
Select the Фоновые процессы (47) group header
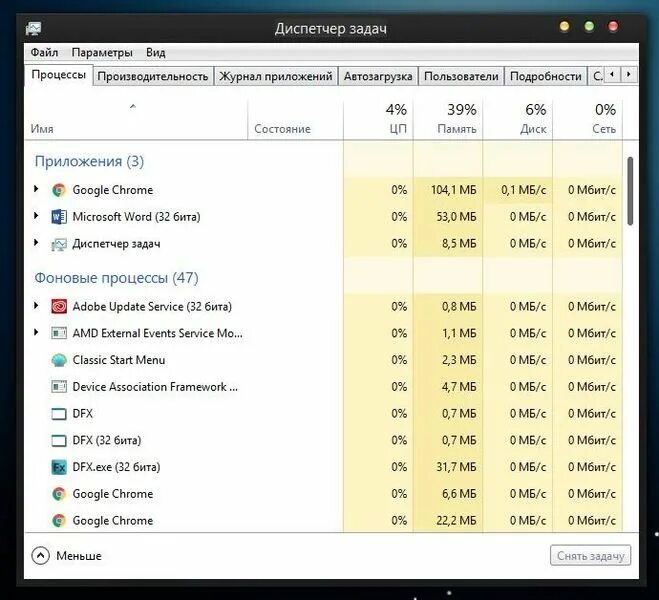click(x=116, y=278)
